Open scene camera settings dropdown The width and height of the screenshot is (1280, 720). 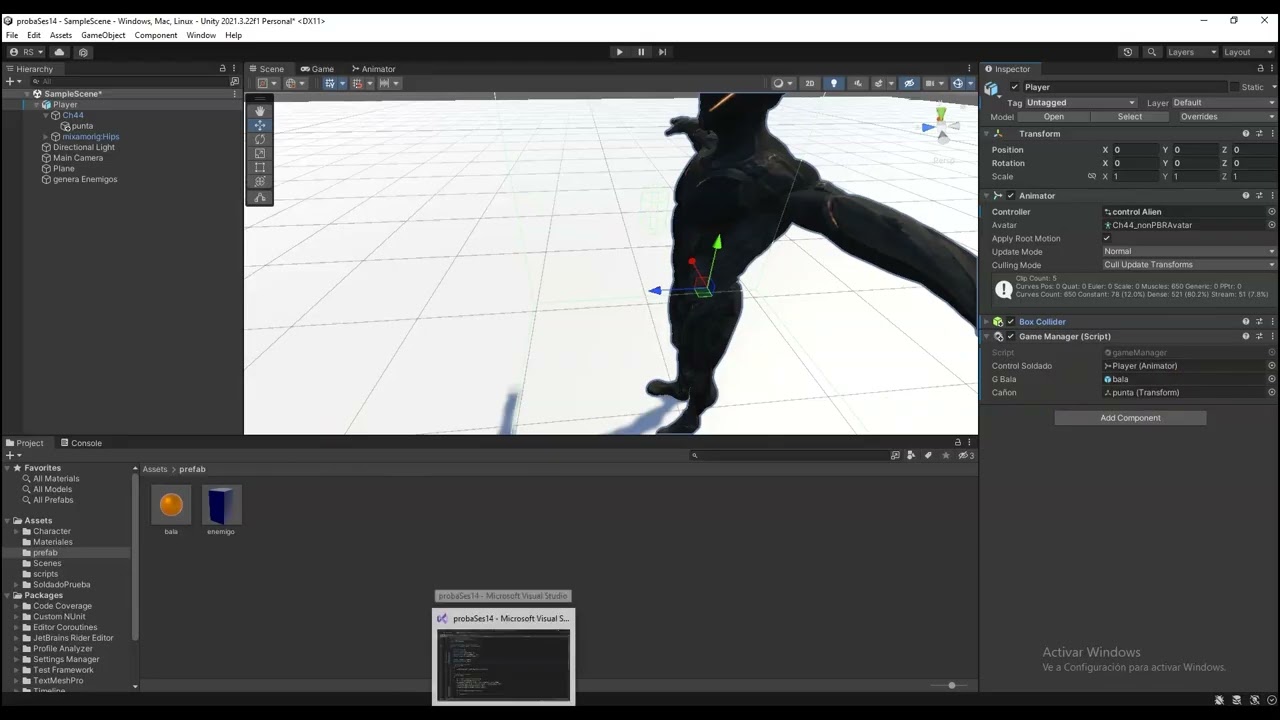934,83
